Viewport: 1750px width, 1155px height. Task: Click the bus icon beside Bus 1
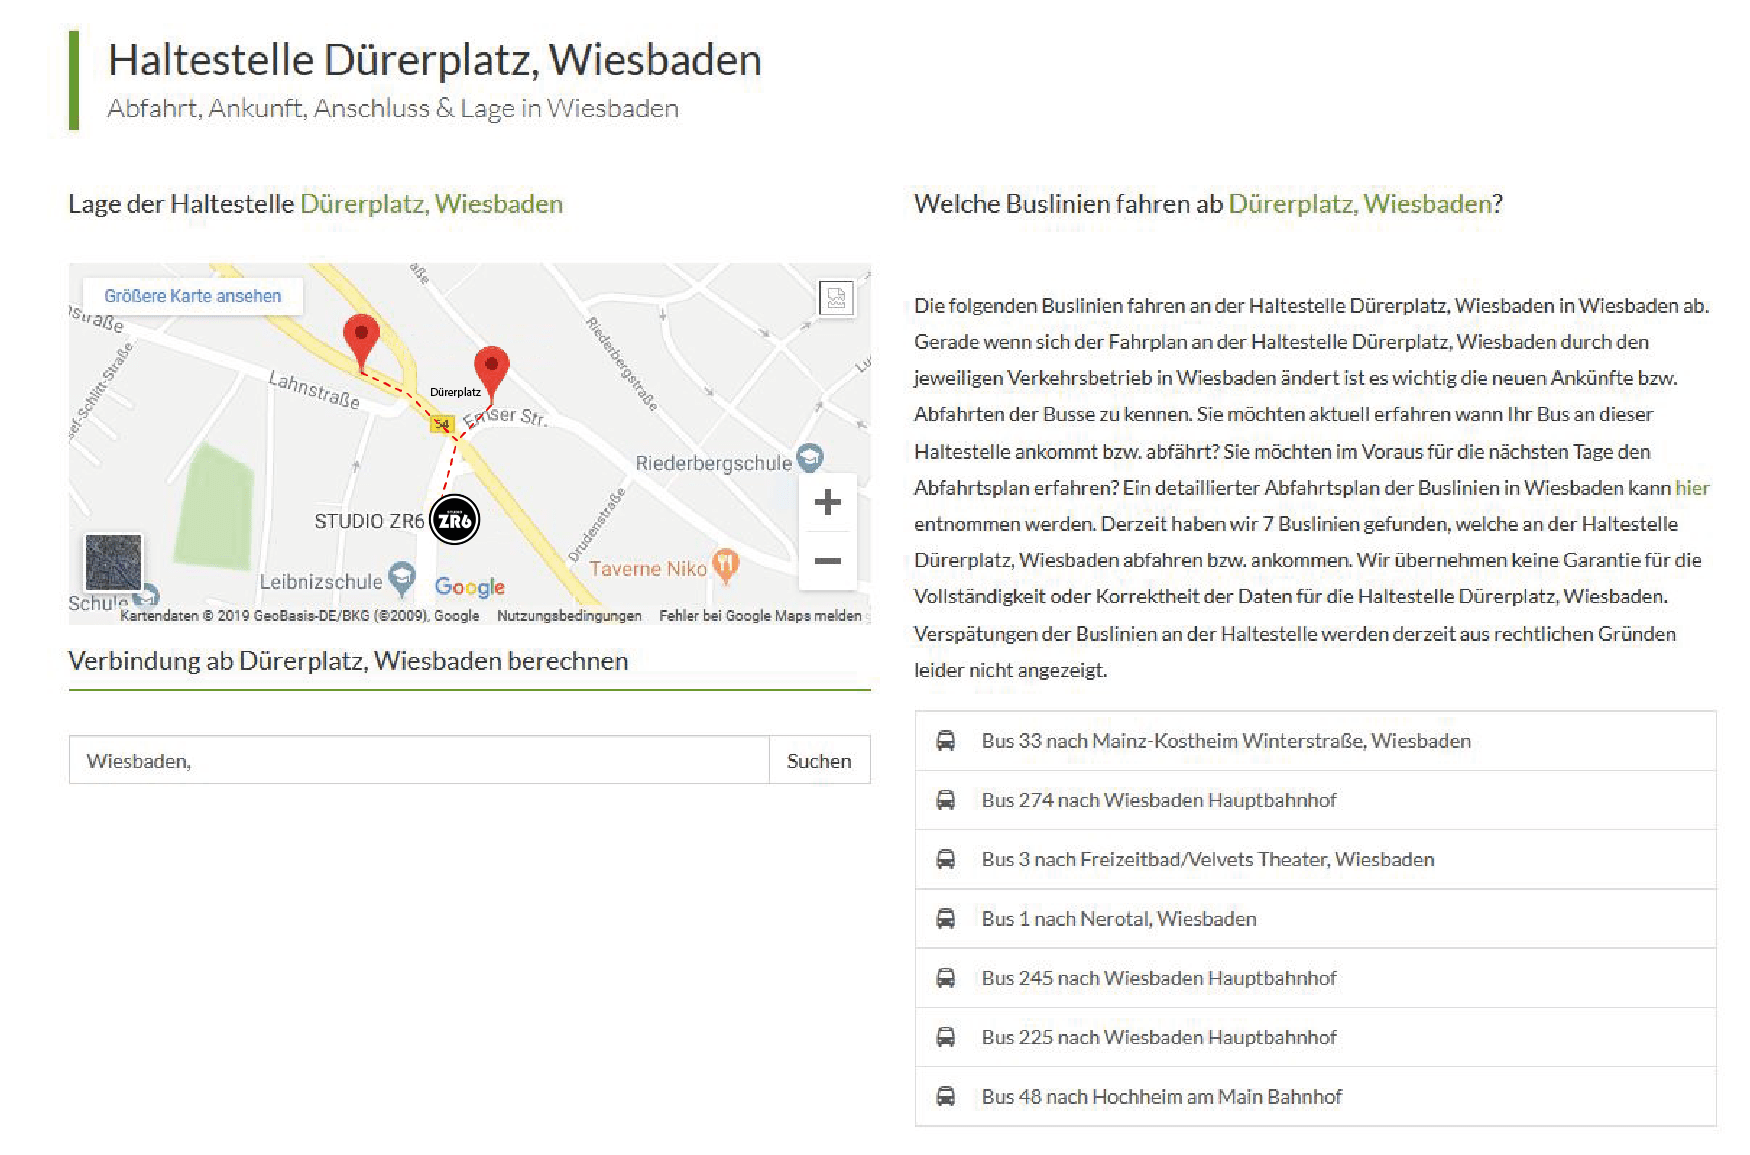click(945, 918)
